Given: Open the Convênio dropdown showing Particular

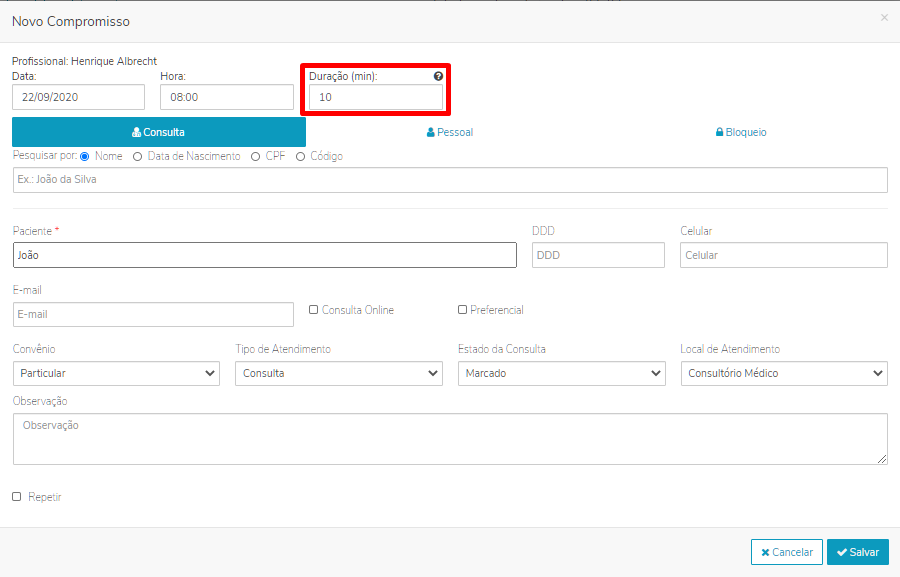Looking at the screenshot, I should click(117, 373).
